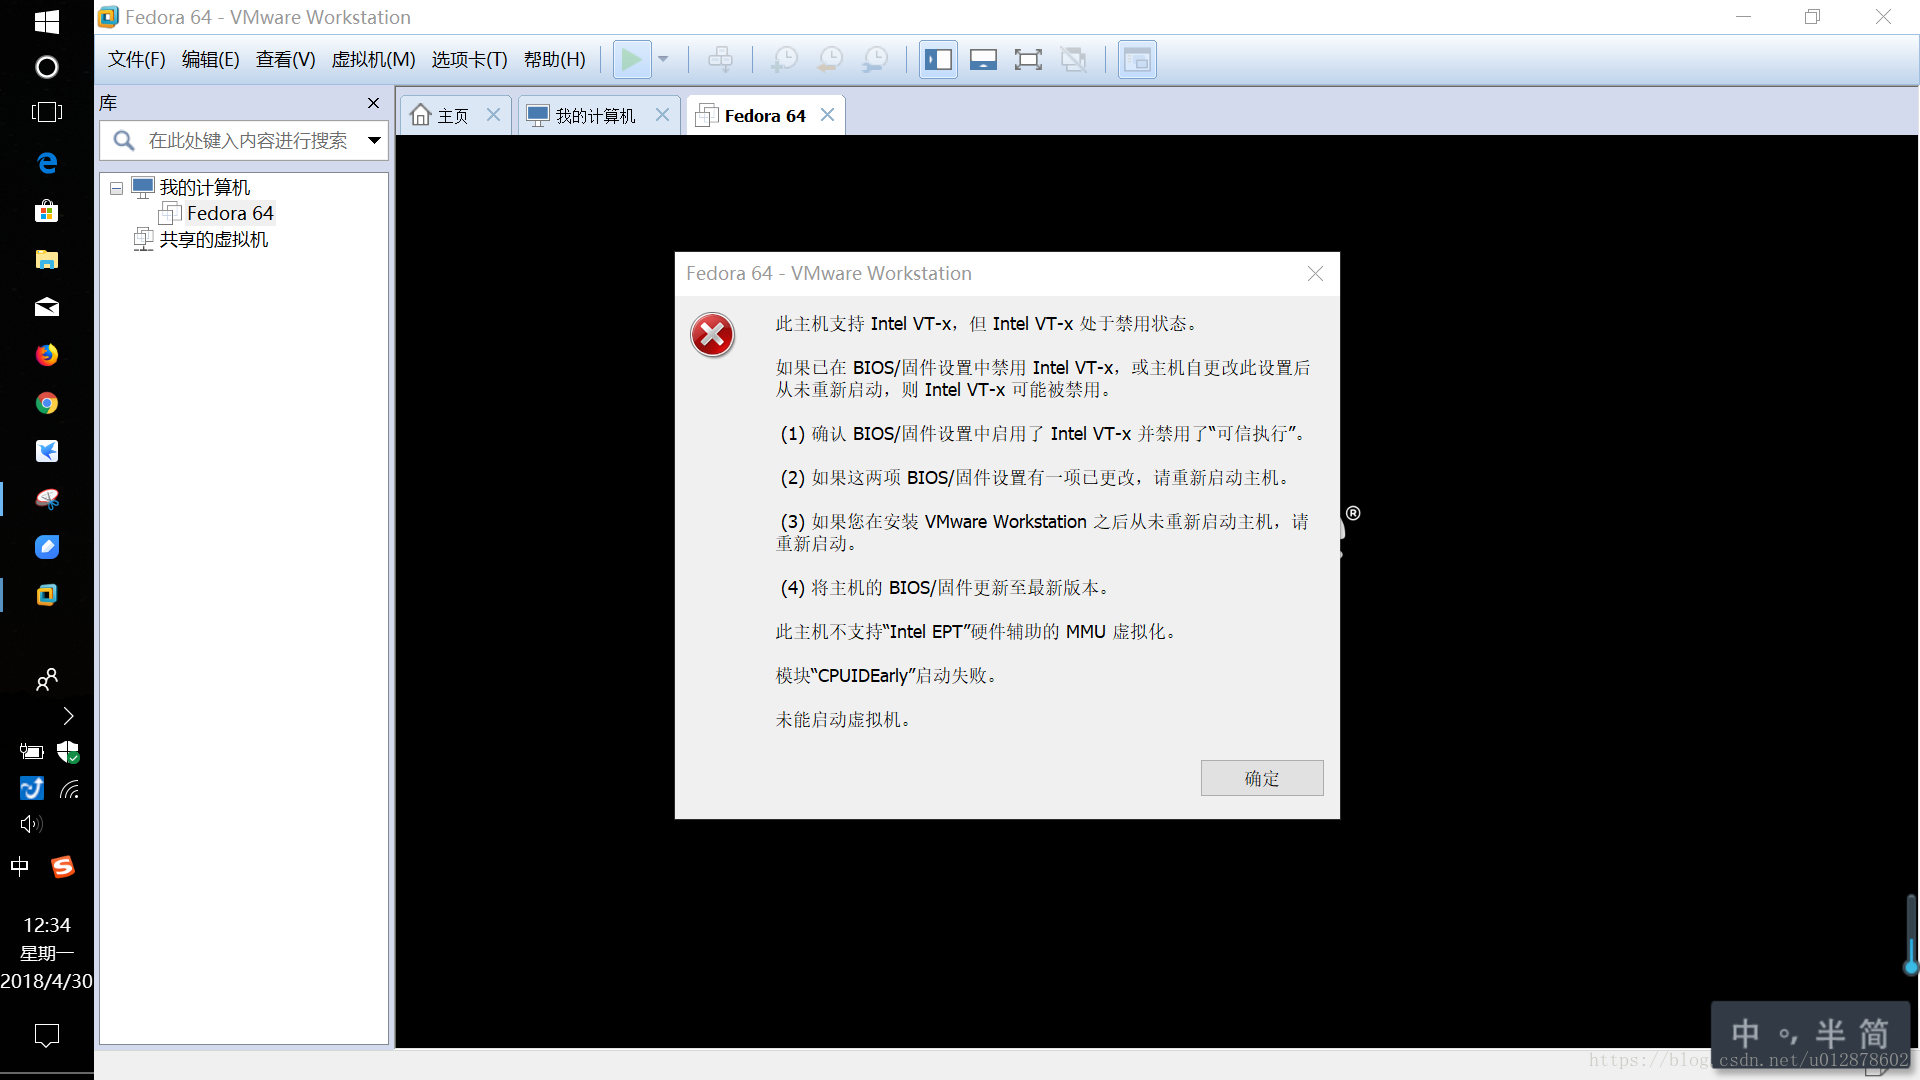Close the 我的计算机 tab
The width and height of the screenshot is (1920, 1080).
(662, 115)
